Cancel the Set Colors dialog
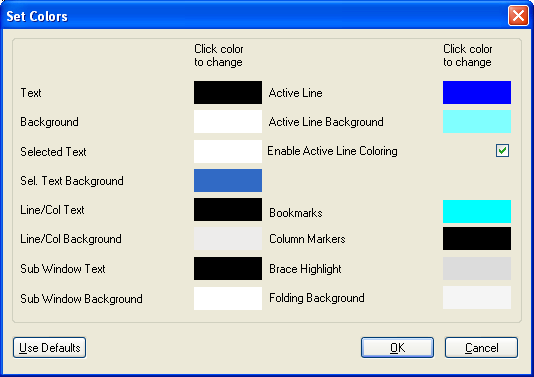Viewport: 534px width, 377px height. [482, 348]
